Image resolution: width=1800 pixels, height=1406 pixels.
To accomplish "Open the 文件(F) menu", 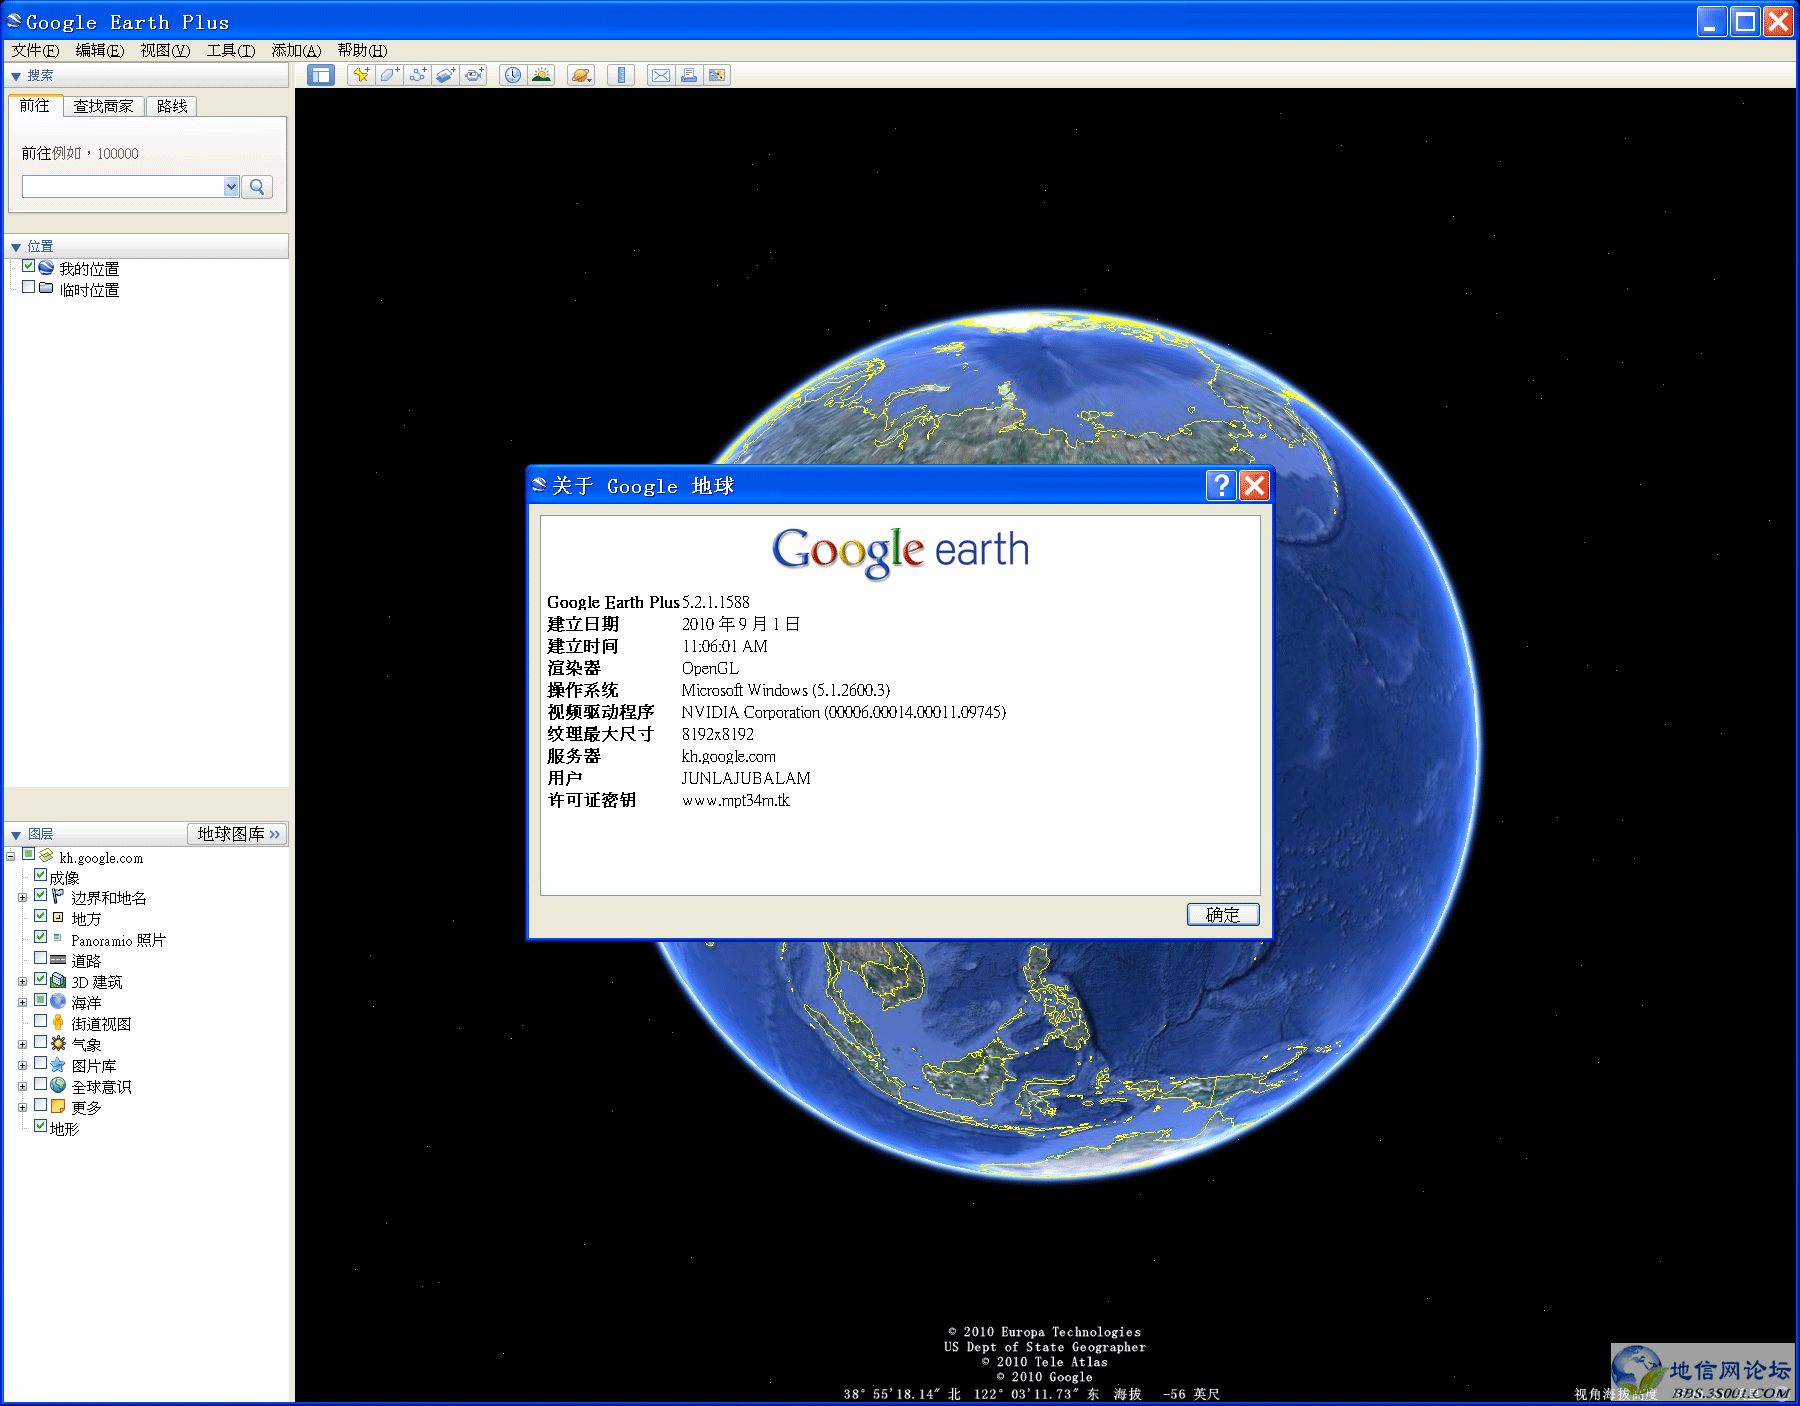I will coord(35,50).
